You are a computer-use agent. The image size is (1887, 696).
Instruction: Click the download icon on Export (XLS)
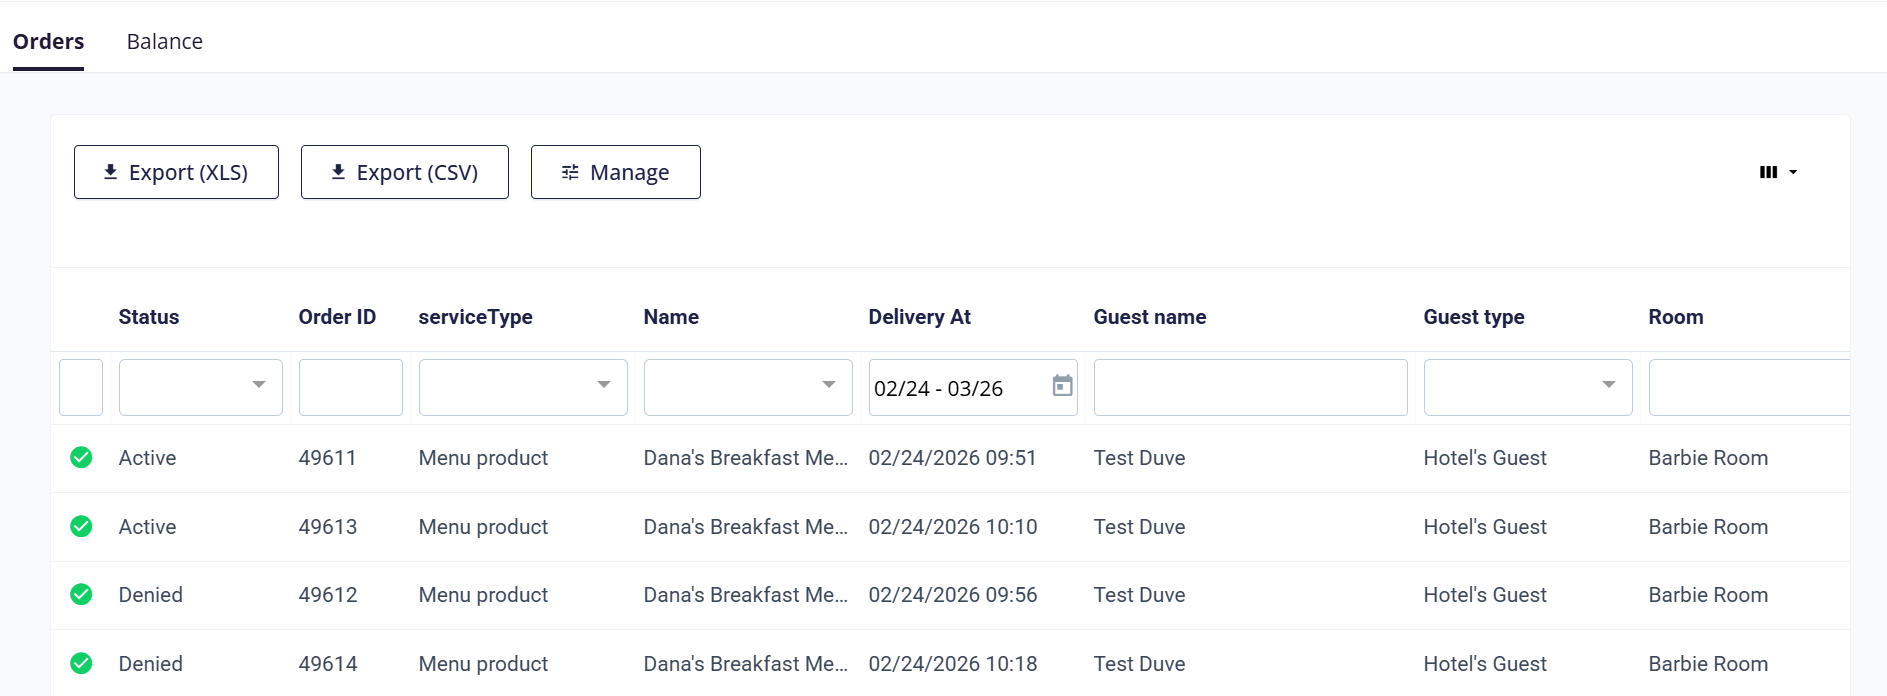pos(111,172)
